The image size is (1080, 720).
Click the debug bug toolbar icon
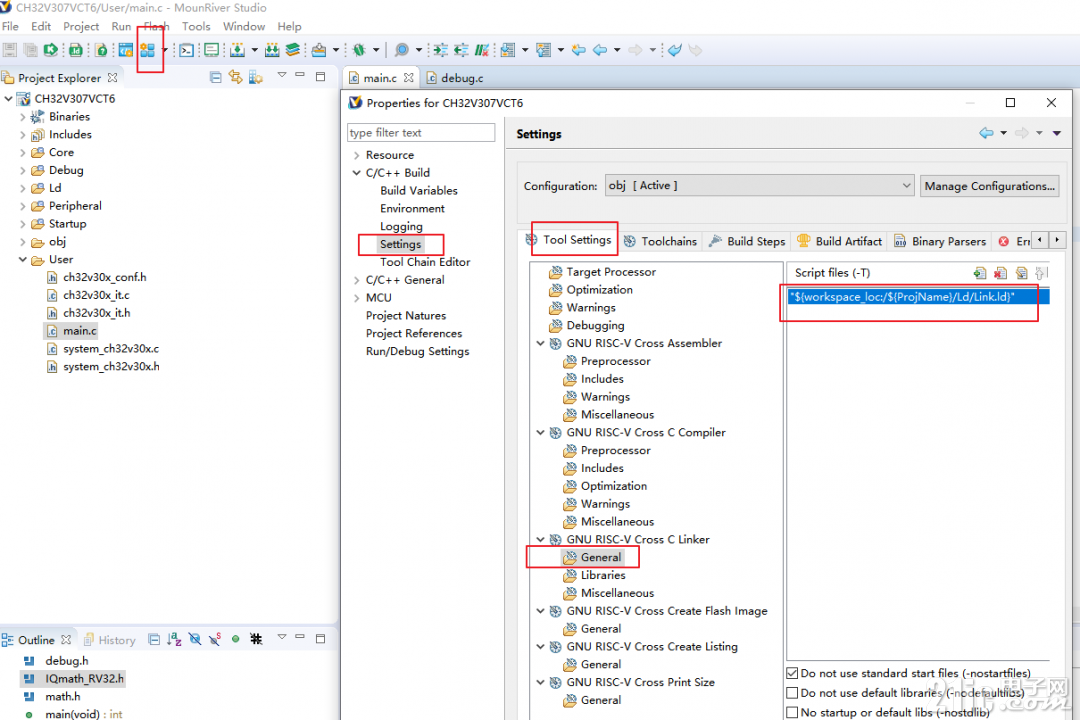click(359, 50)
